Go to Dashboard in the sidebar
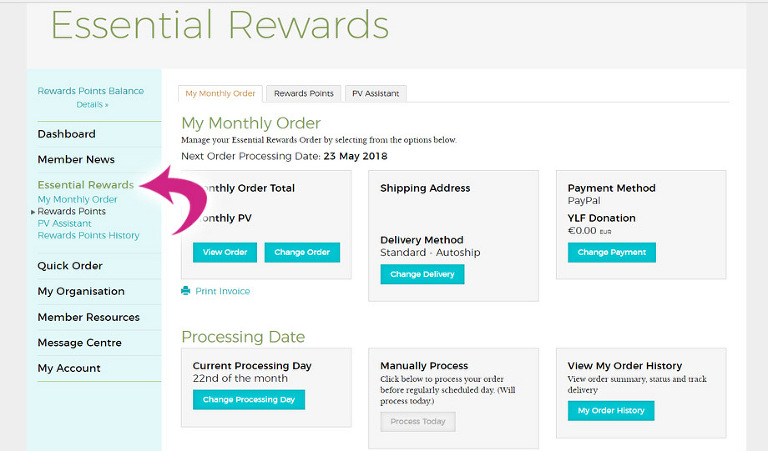The image size is (768, 451). [67, 134]
